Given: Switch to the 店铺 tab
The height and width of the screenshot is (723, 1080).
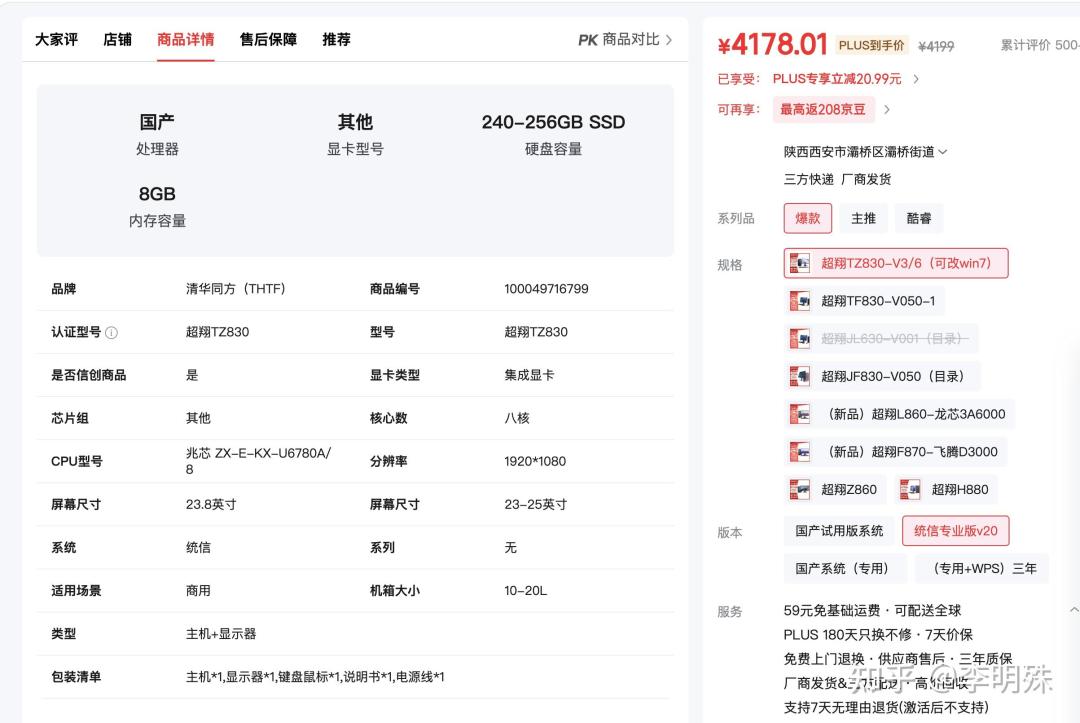Looking at the screenshot, I should pos(117,40).
